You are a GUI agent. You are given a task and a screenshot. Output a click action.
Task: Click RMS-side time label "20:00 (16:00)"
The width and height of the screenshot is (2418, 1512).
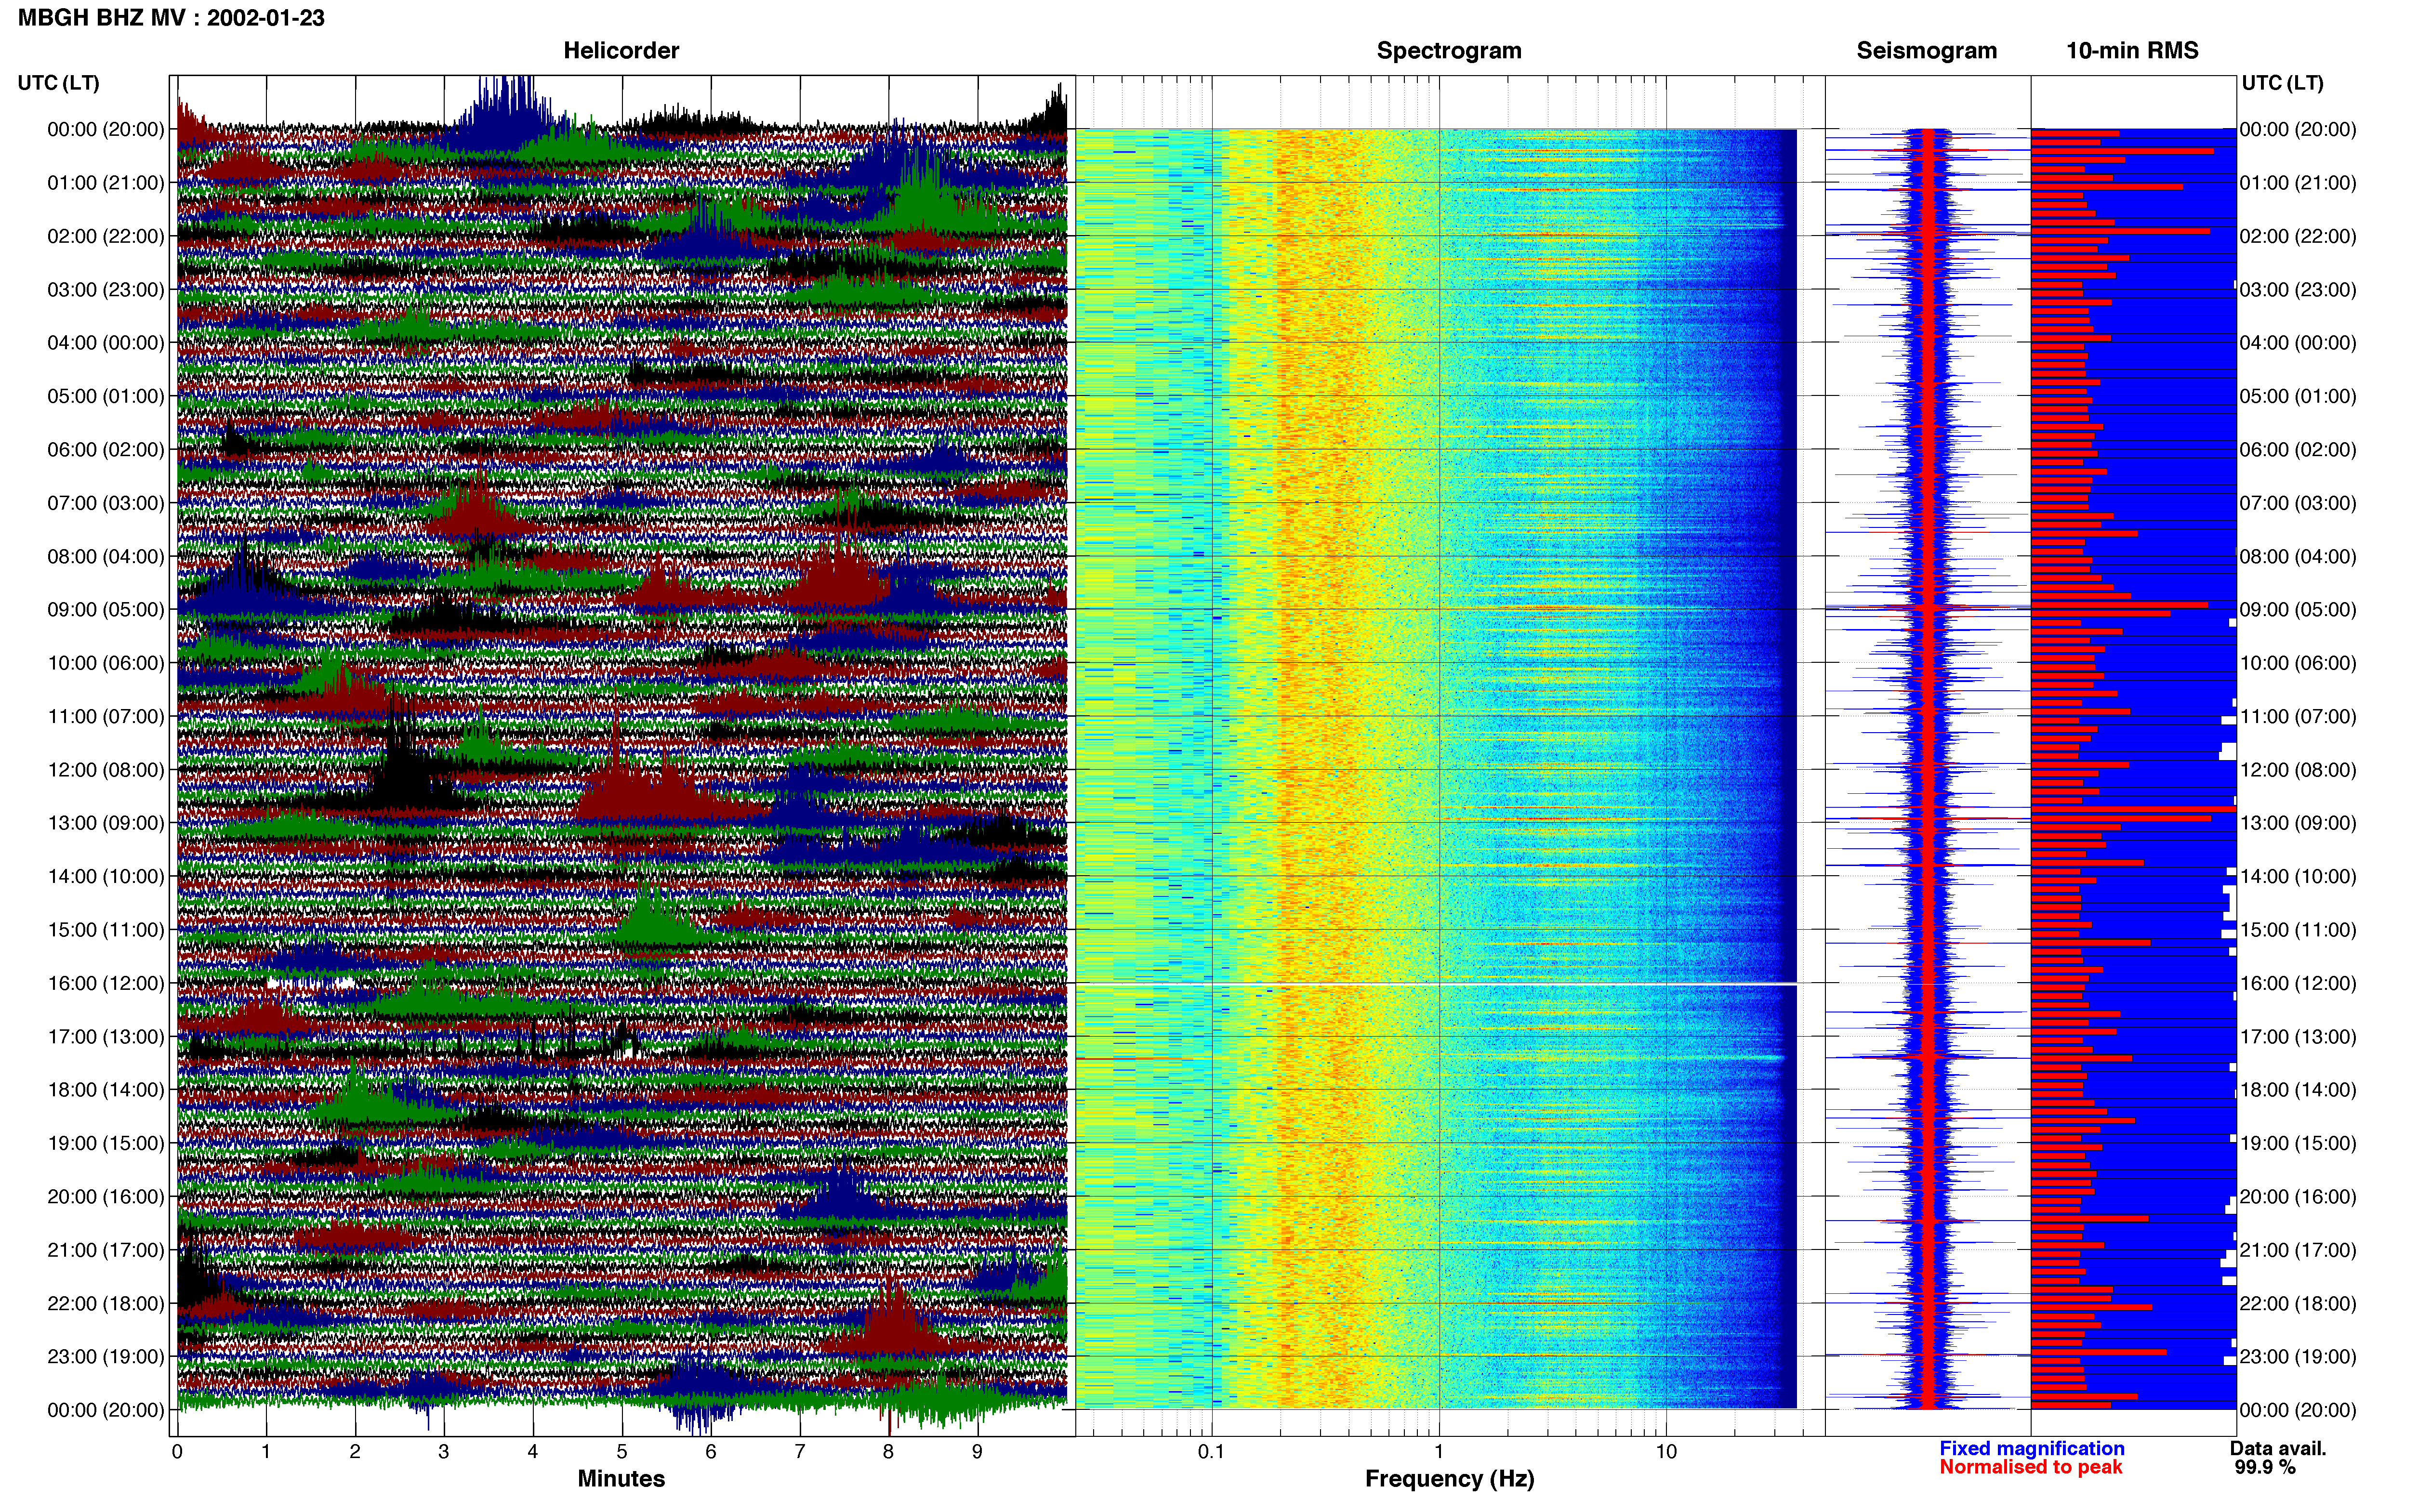pos(2298,1197)
